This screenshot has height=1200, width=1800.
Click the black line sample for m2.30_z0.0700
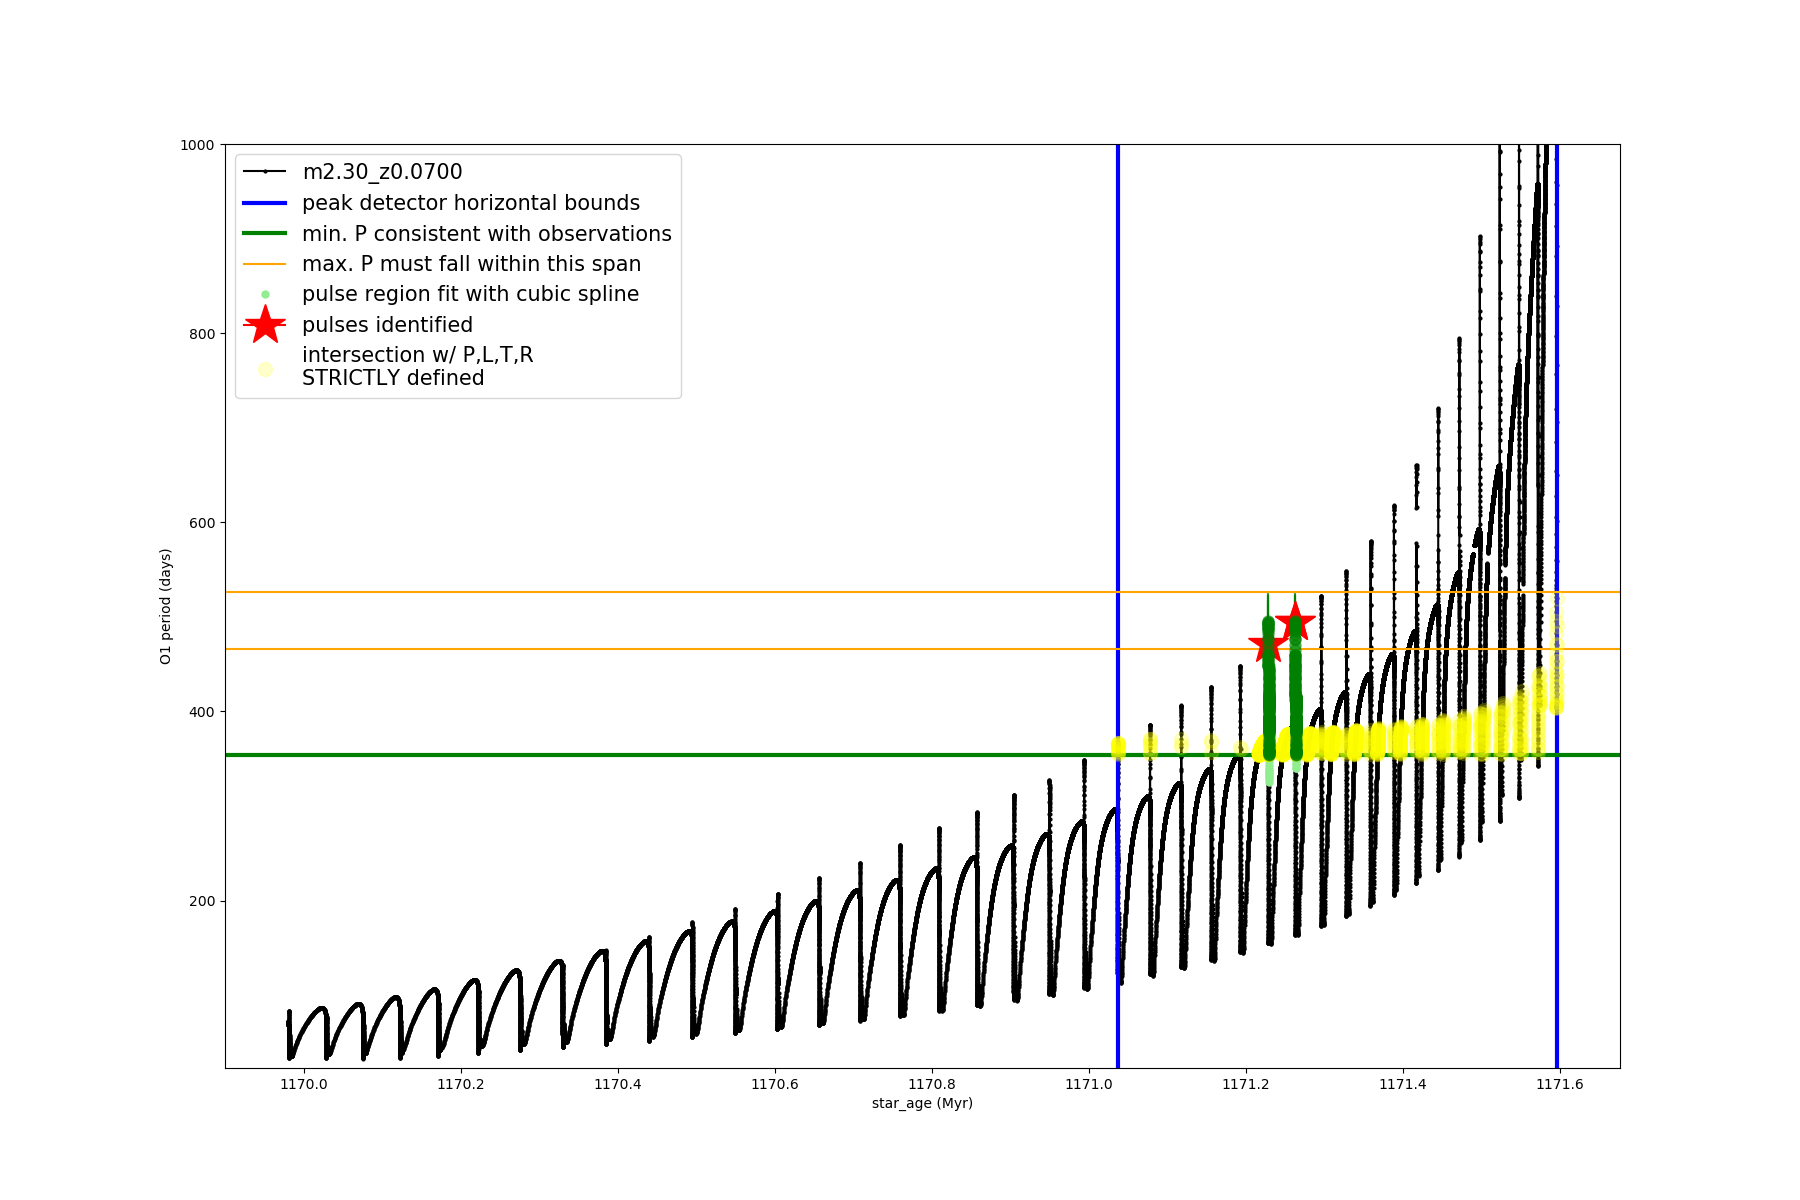pos(265,172)
